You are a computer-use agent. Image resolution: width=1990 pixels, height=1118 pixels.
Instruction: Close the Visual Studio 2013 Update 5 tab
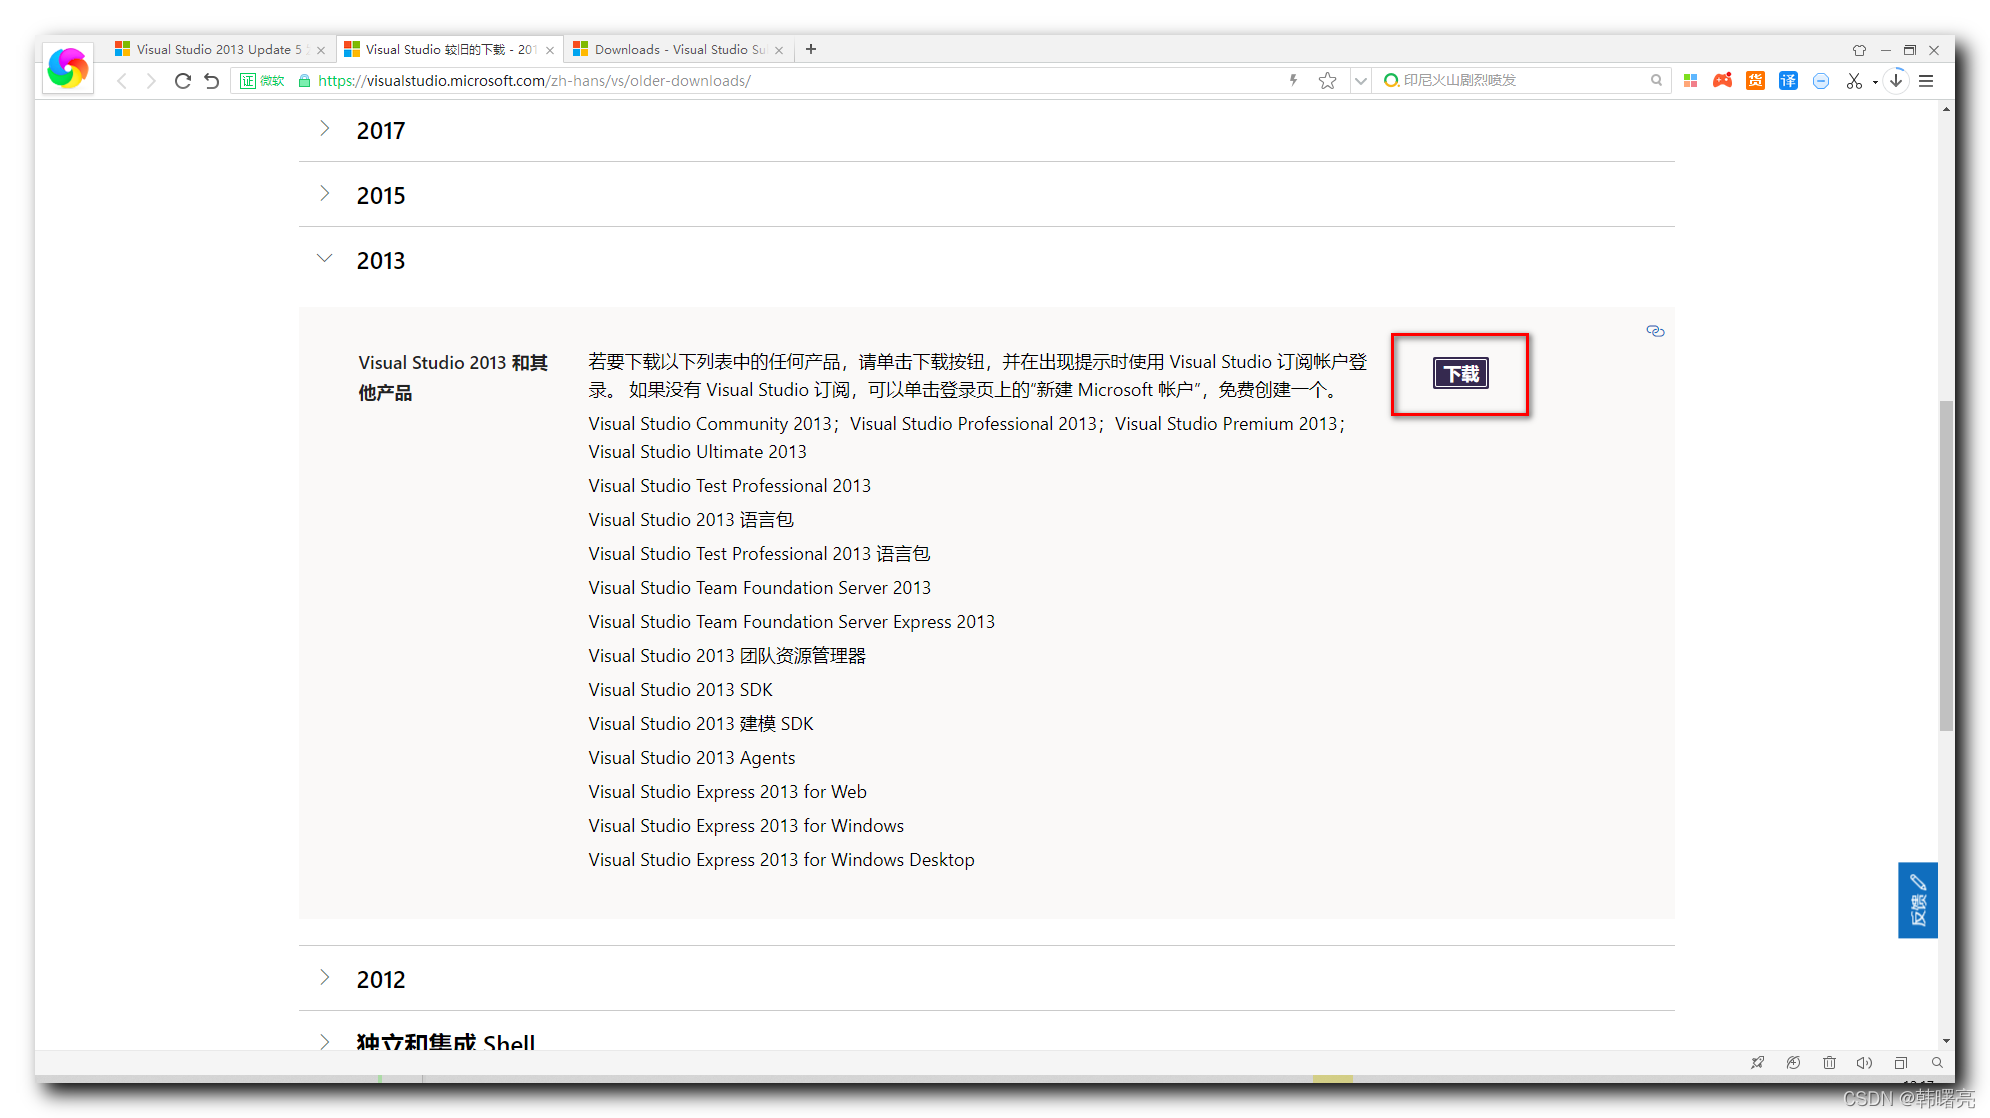pos(321,50)
